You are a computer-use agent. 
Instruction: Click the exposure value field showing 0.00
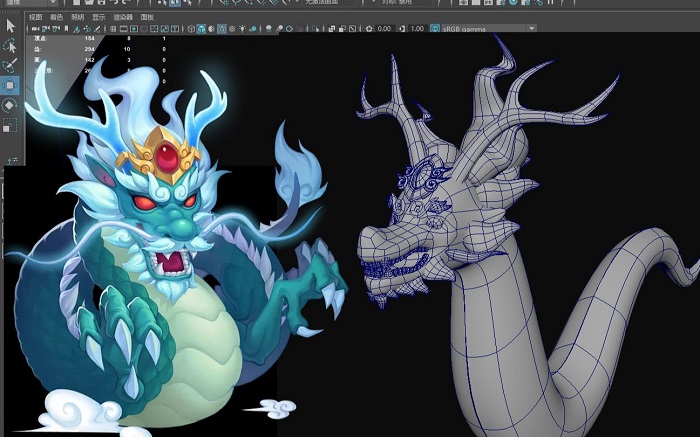click(384, 30)
